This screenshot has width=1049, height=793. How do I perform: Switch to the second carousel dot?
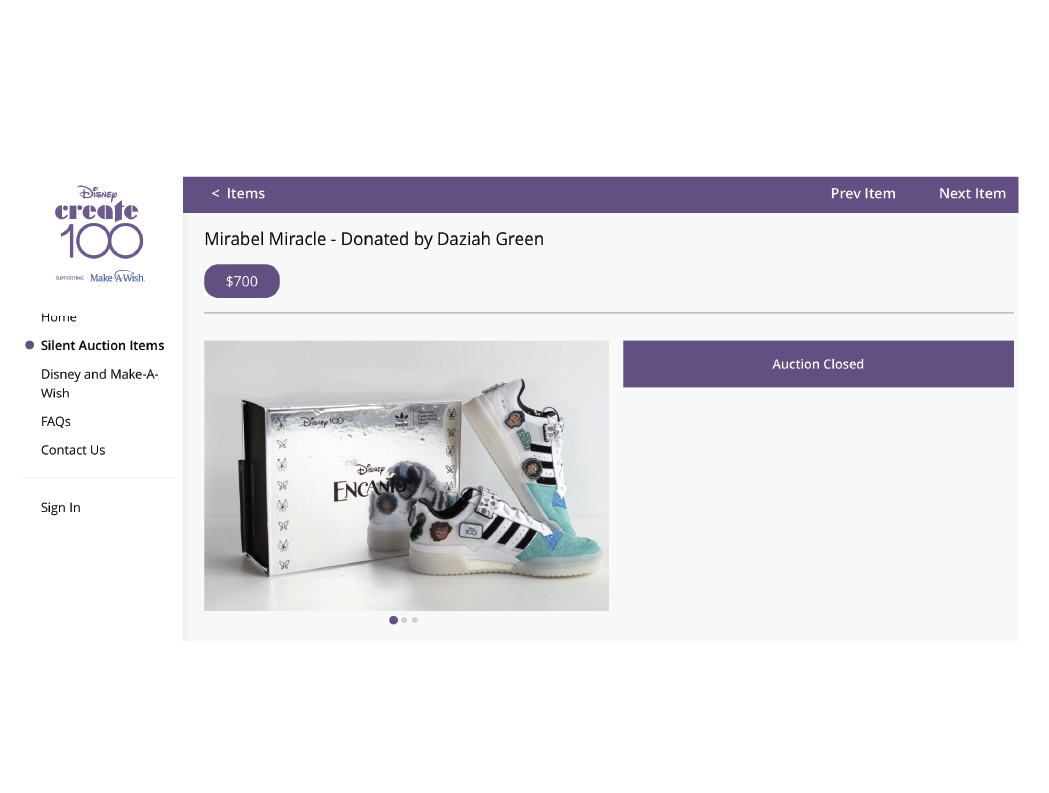coord(404,620)
